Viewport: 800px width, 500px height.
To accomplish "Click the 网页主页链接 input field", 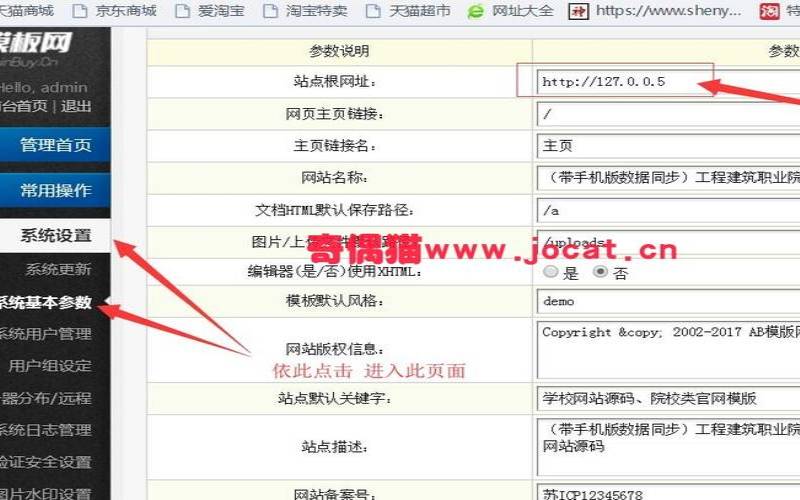I will (668, 114).
